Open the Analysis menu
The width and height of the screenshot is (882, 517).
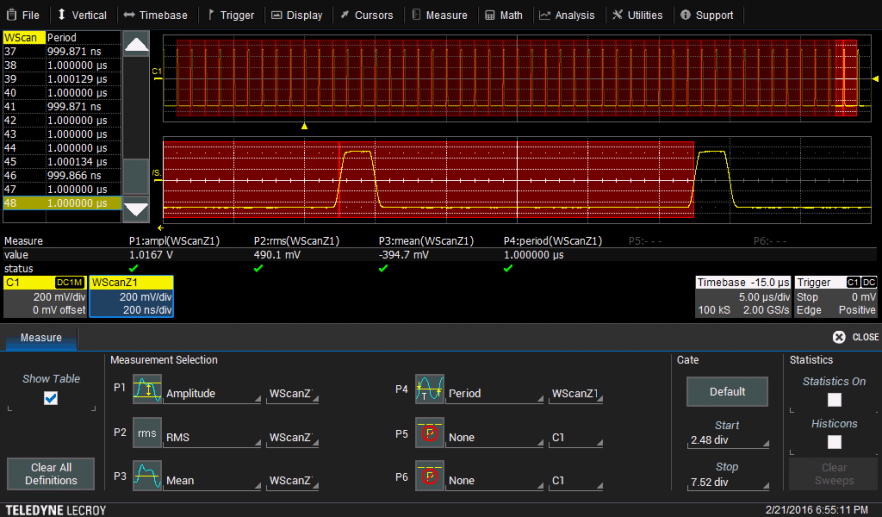pyautogui.click(x=566, y=15)
